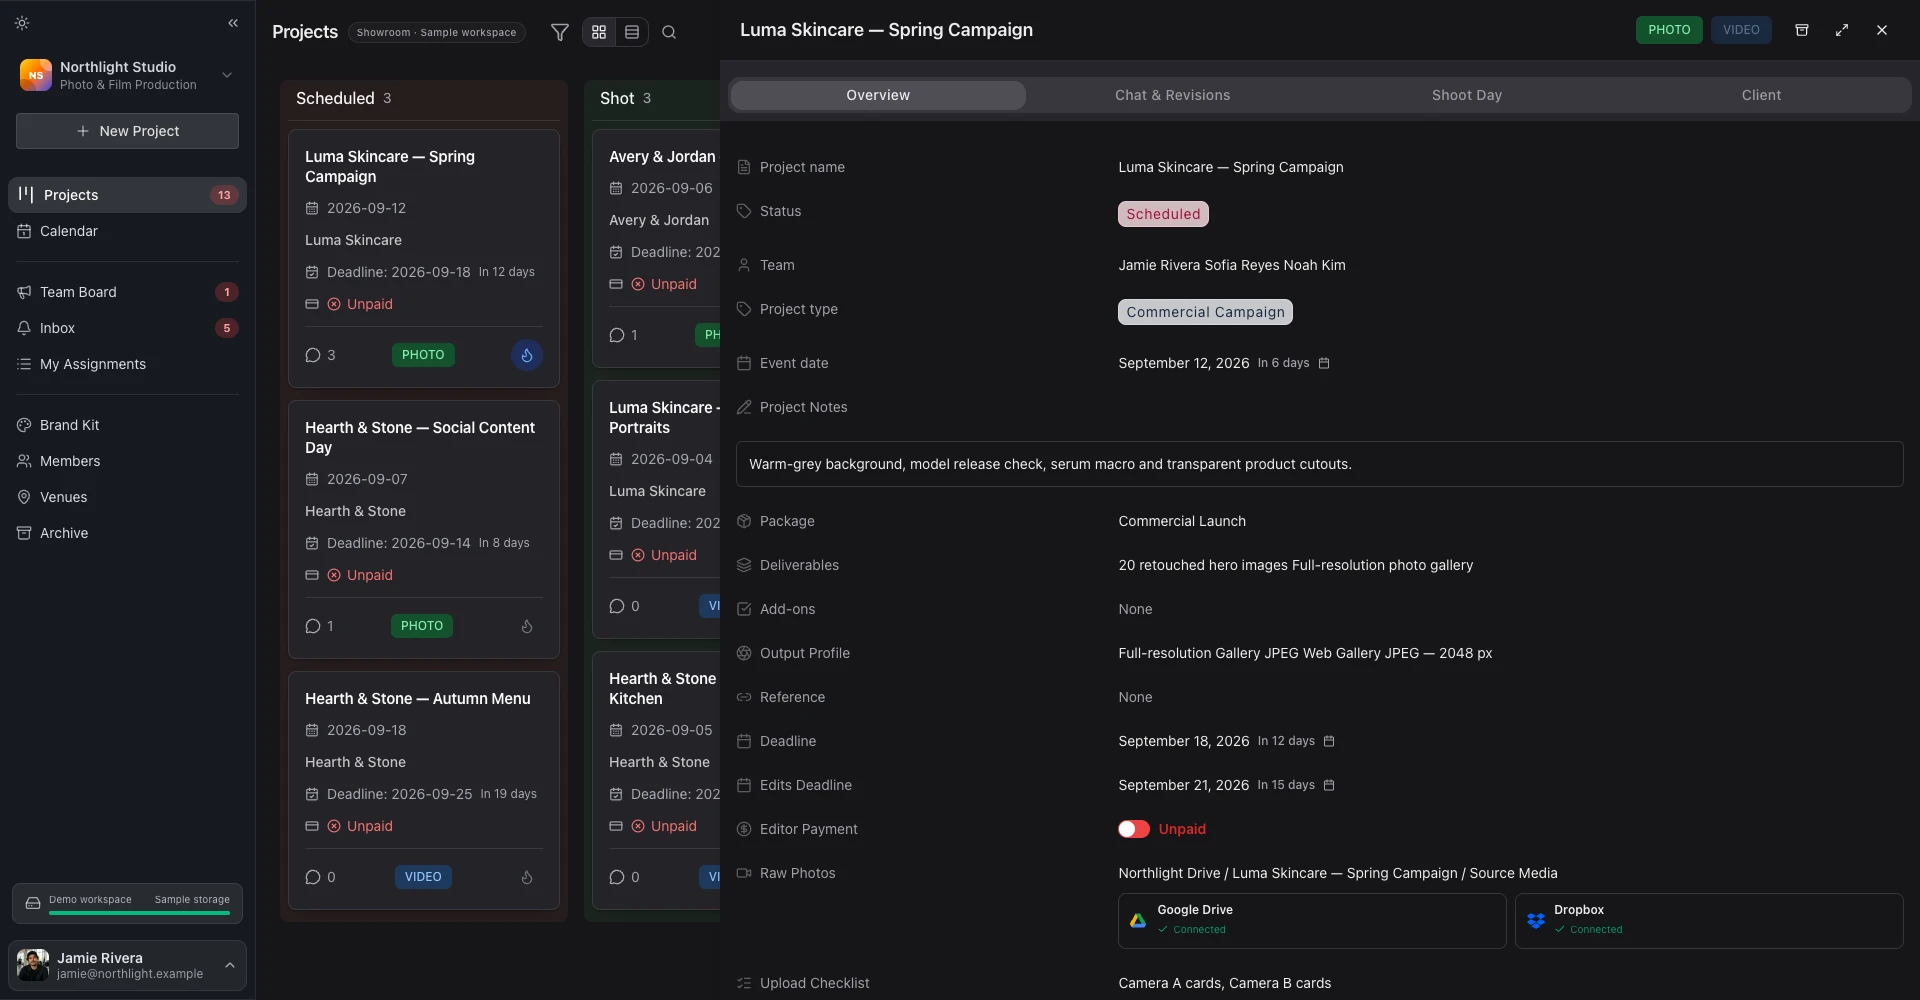Image resolution: width=1920 pixels, height=1000 pixels.
Task: Edit the Event date calendar icon
Action: click(x=1324, y=363)
